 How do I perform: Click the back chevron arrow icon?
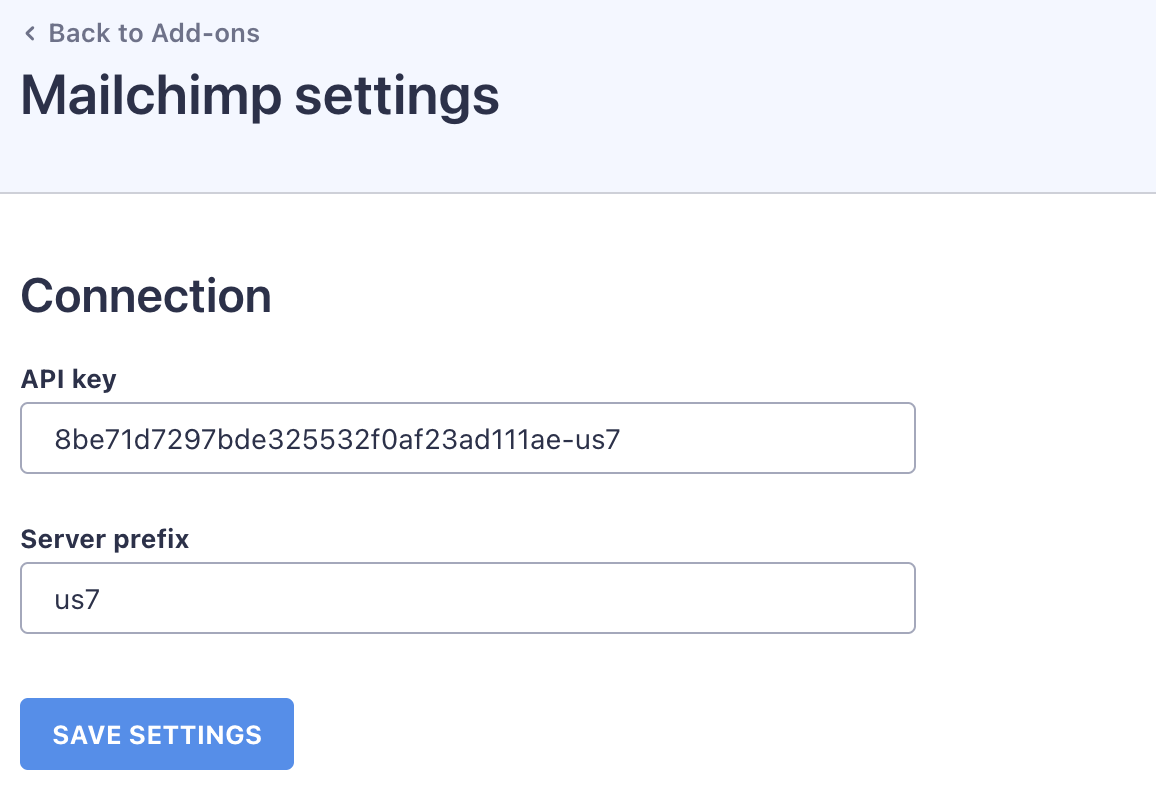click(x=30, y=34)
